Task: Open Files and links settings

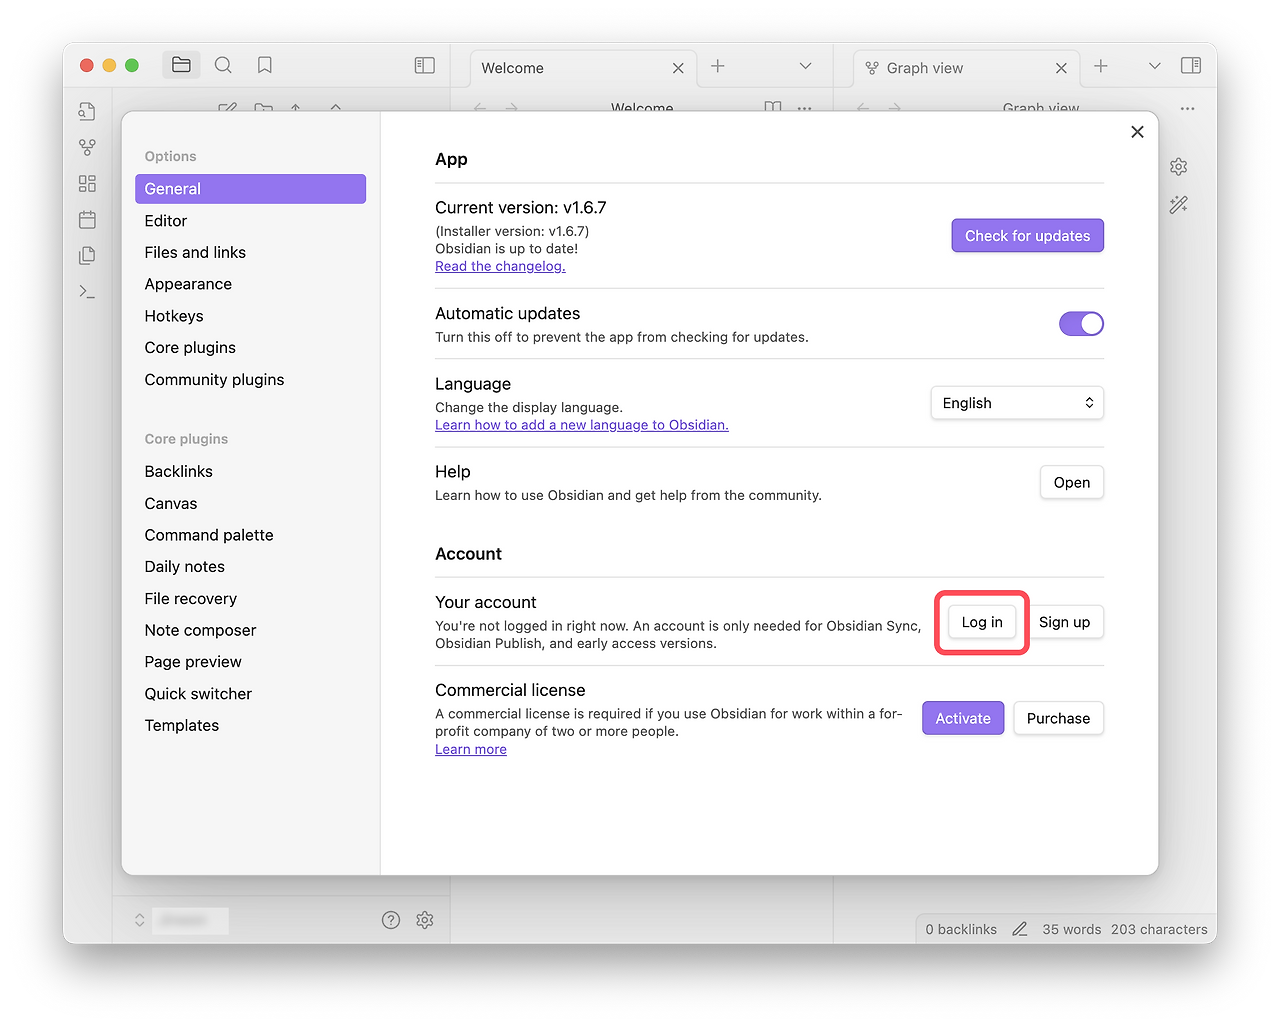Action: (x=250, y=253)
